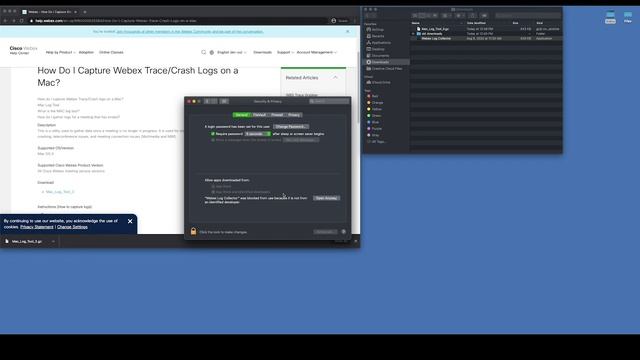
Task: Dismiss the cookie notice banner
Action: click(130, 221)
